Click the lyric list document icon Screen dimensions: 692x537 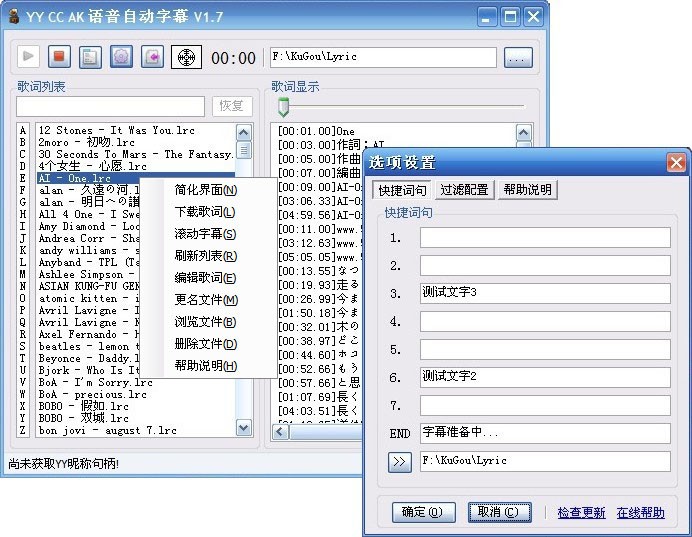(90, 56)
